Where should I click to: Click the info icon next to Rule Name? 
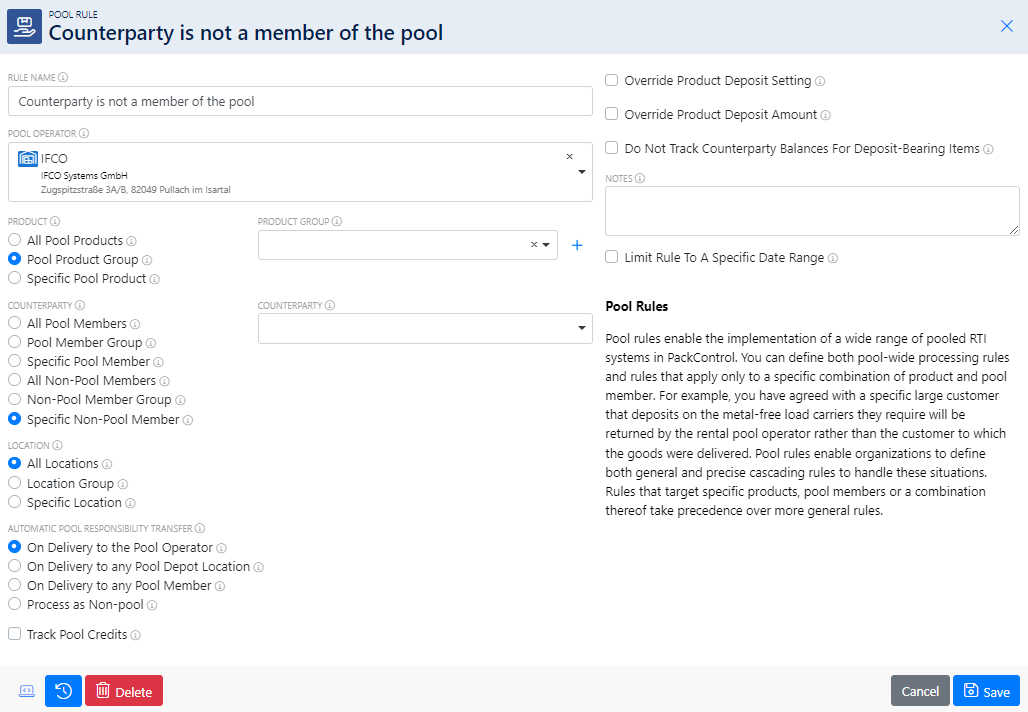point(62,76)
